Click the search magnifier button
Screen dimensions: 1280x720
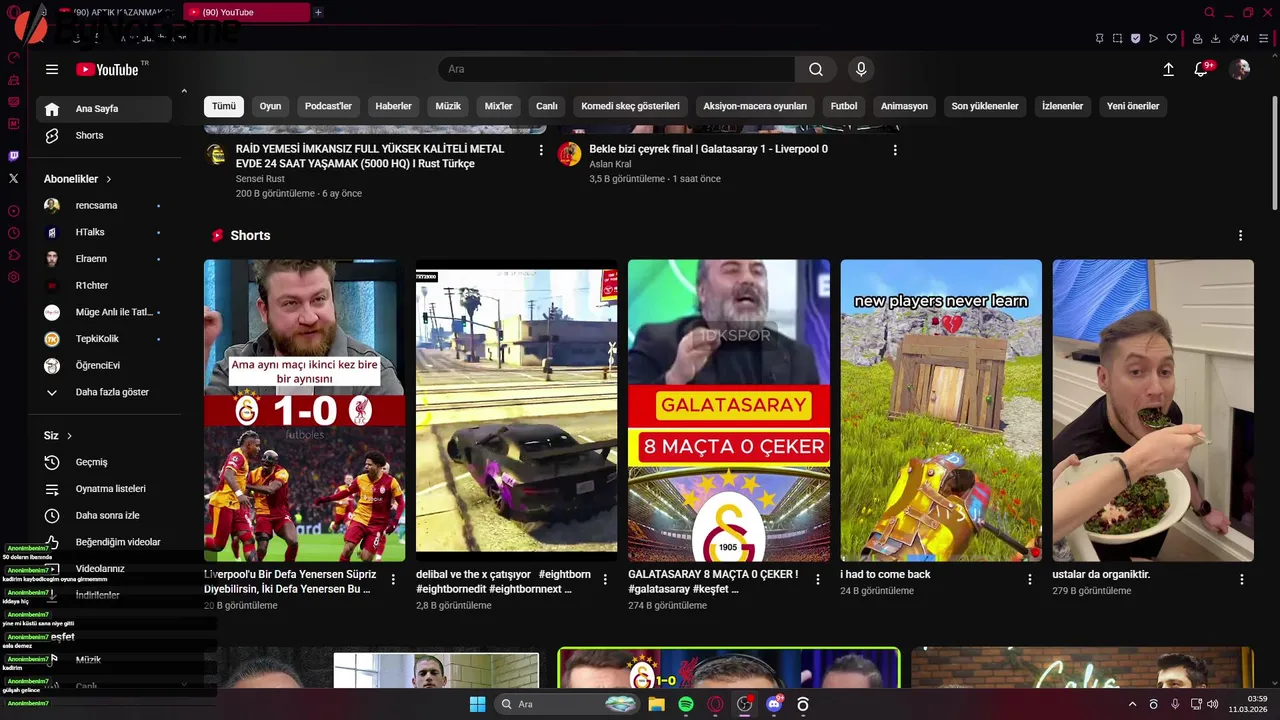click(816, 69)
